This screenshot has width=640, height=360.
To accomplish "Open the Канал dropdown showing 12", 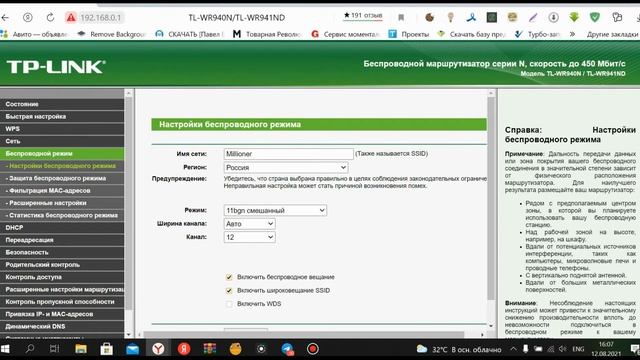I will [249, 237].
